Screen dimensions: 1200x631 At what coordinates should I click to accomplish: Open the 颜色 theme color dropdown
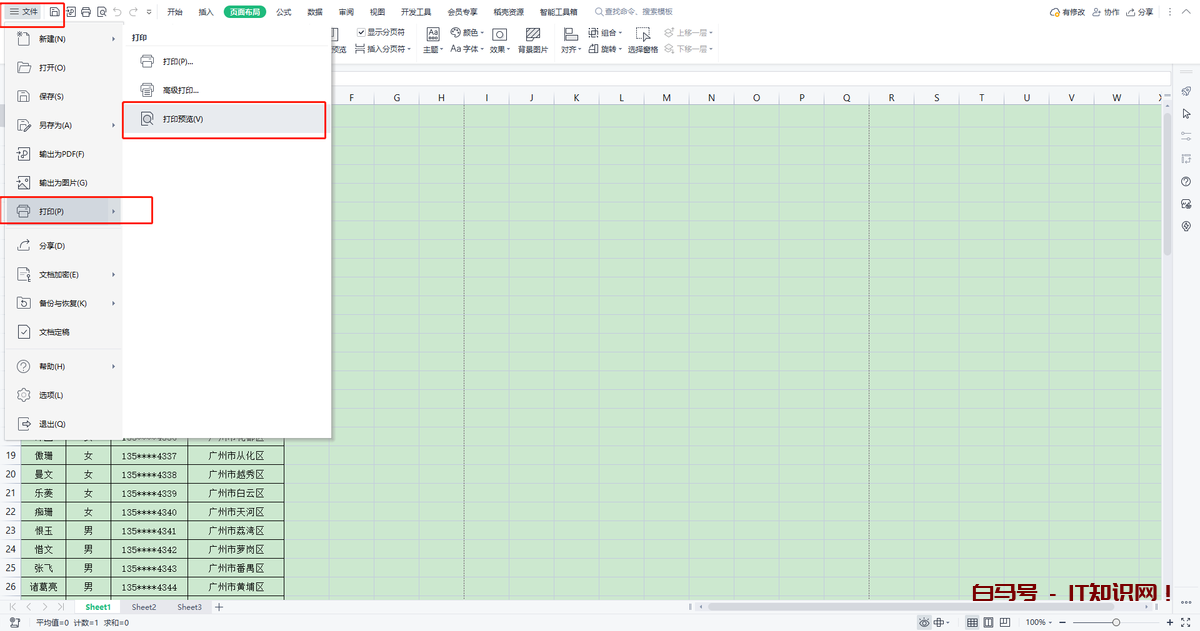pyautogui.click(x=467, y=32)
